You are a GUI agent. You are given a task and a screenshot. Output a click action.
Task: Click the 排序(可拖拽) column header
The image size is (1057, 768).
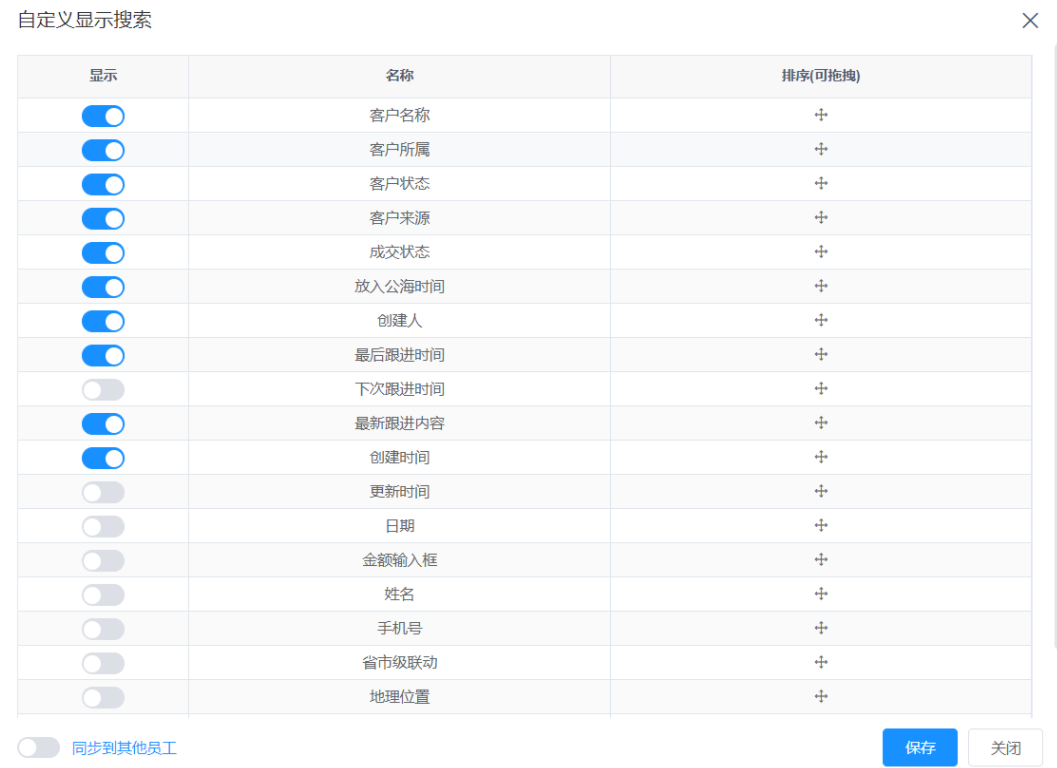820,76
